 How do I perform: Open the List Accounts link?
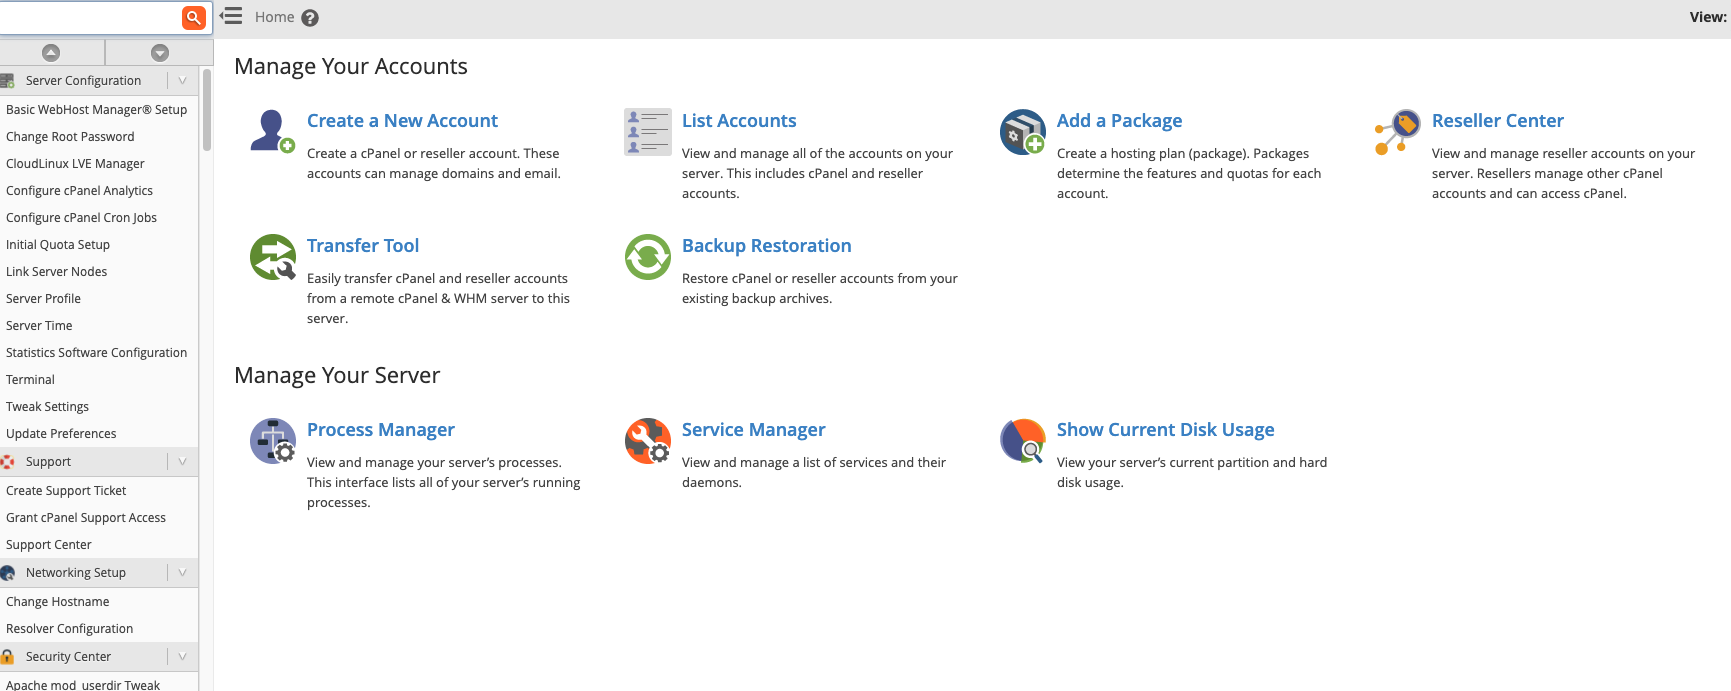pos(739,121)
